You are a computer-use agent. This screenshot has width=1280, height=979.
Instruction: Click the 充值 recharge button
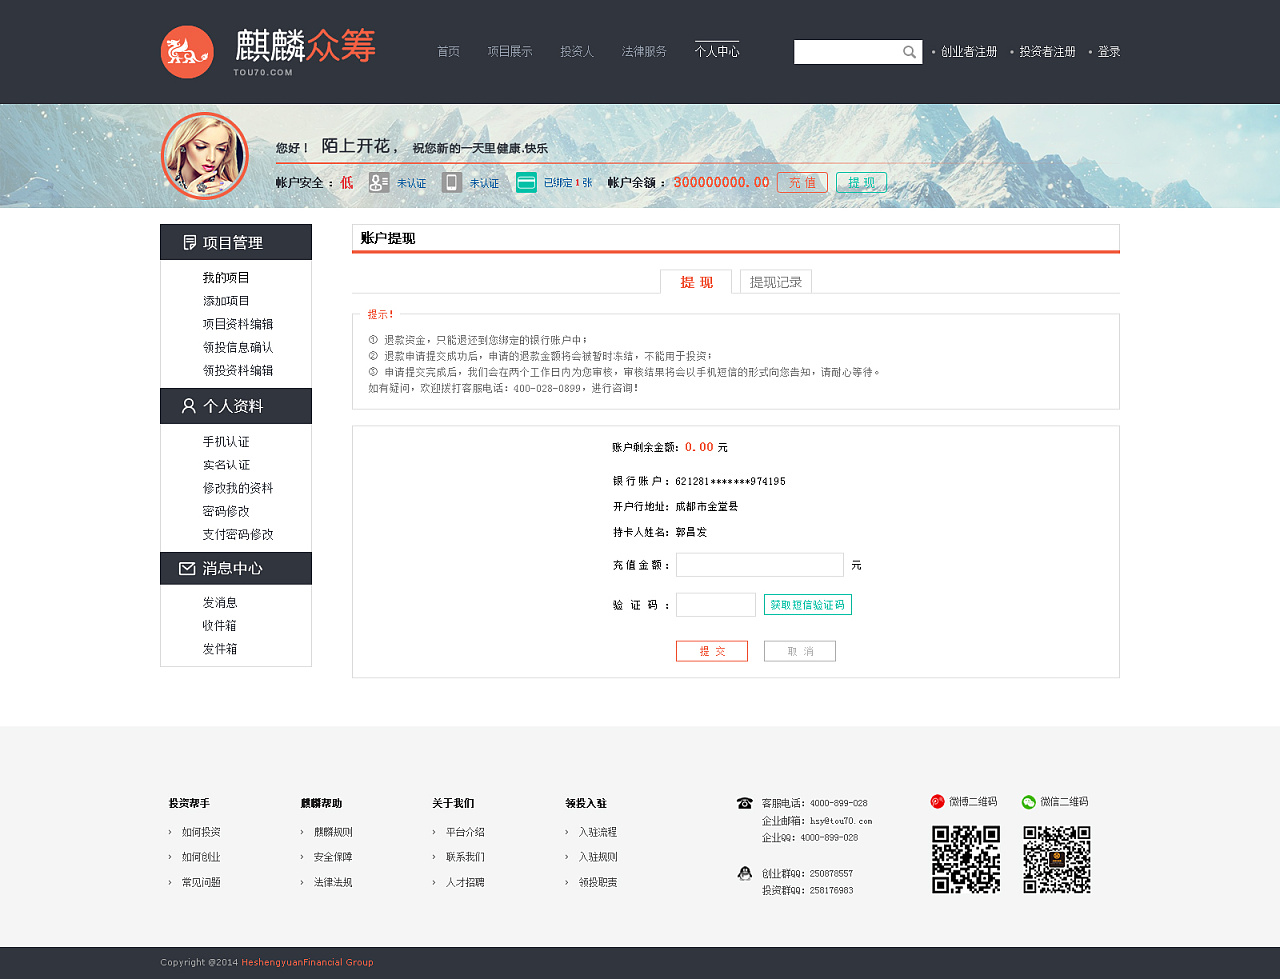click(801, 182)
